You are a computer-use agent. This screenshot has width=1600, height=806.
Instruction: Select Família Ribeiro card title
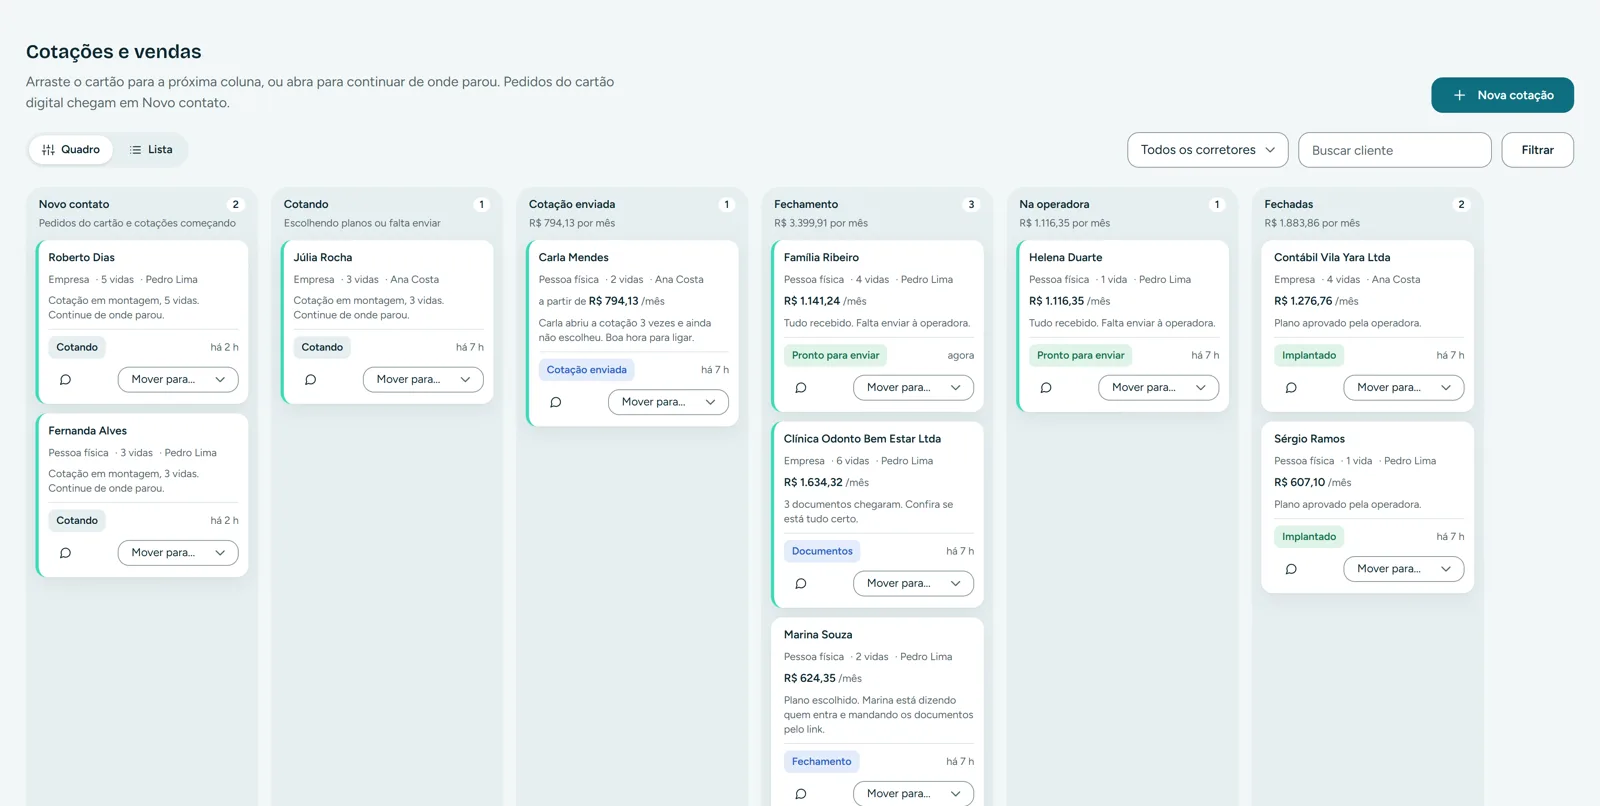coord(821,258)
